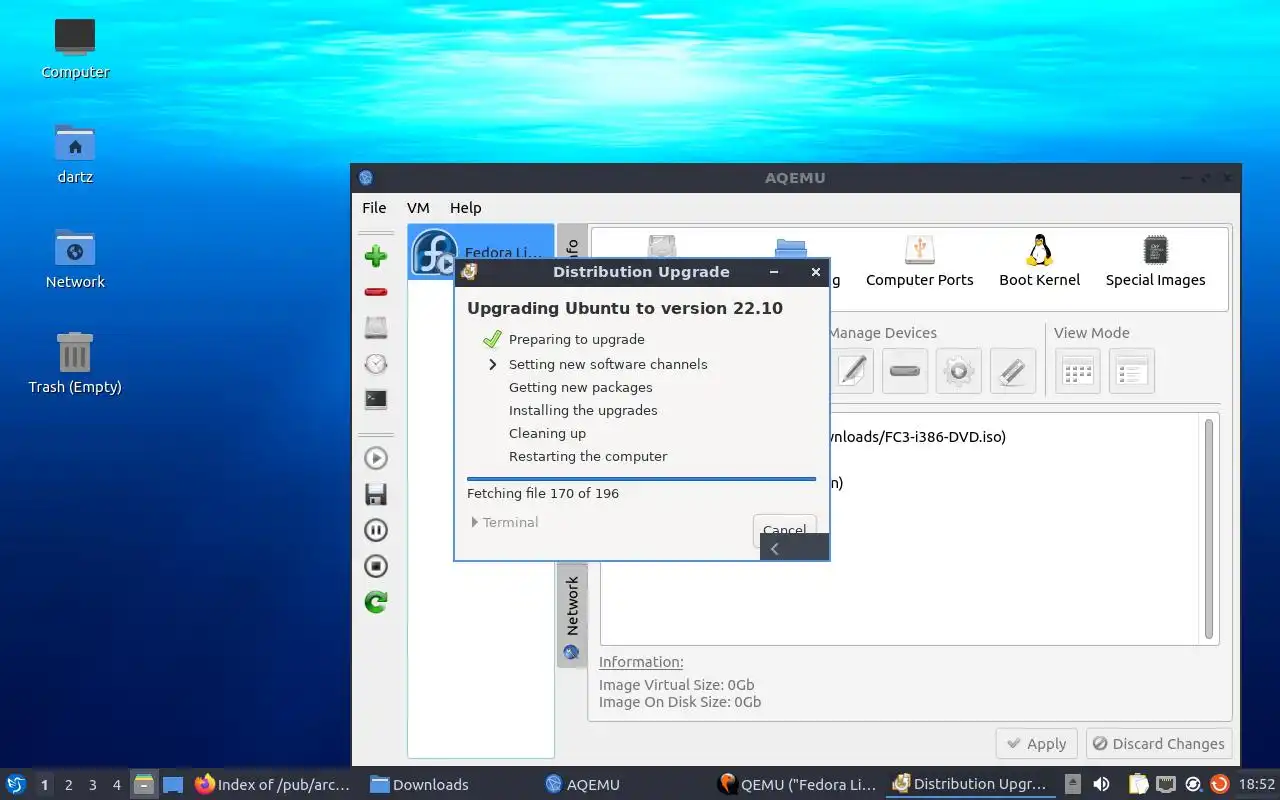Switch to the QEMU Fedora taskbar entry
Image resolution: width=1280 pixels, height=800 pixels.
click(x=797, y=784)
